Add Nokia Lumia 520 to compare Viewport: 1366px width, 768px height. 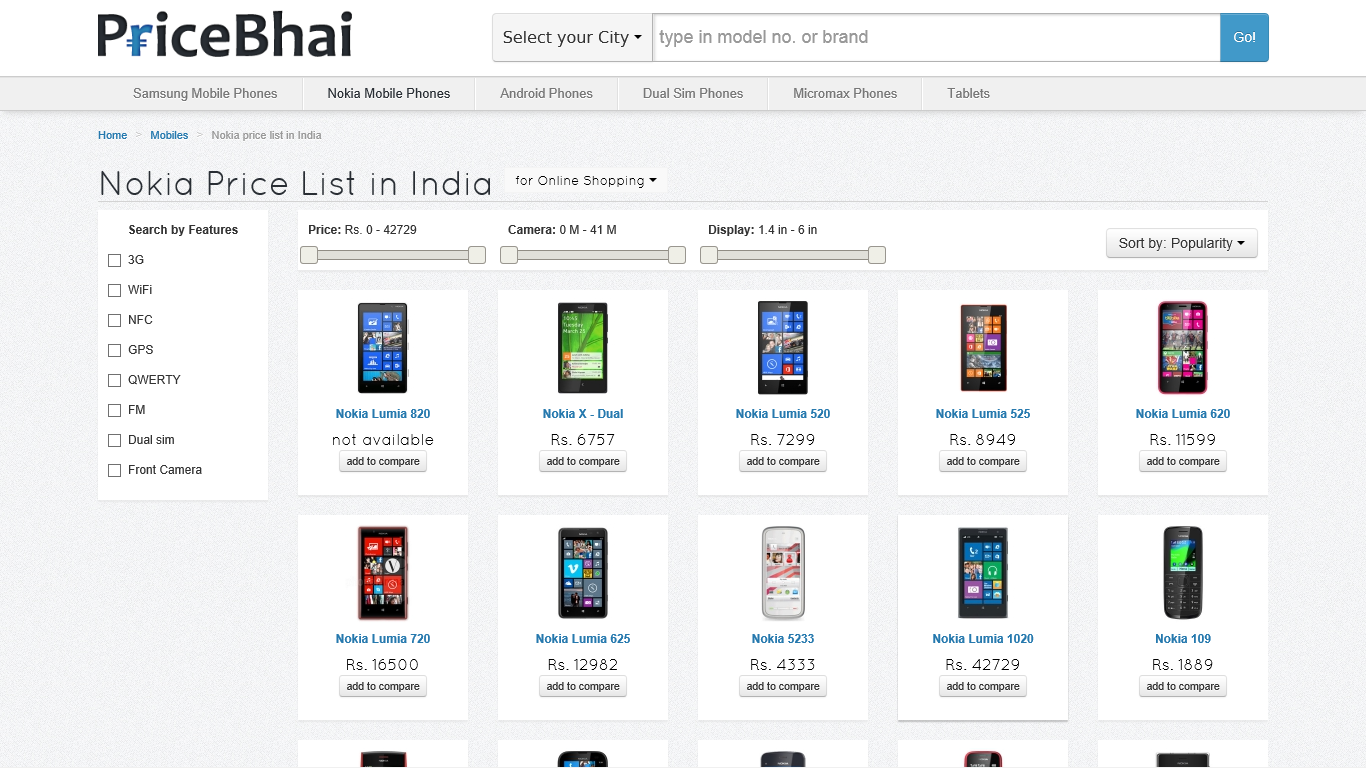[783, 461]
